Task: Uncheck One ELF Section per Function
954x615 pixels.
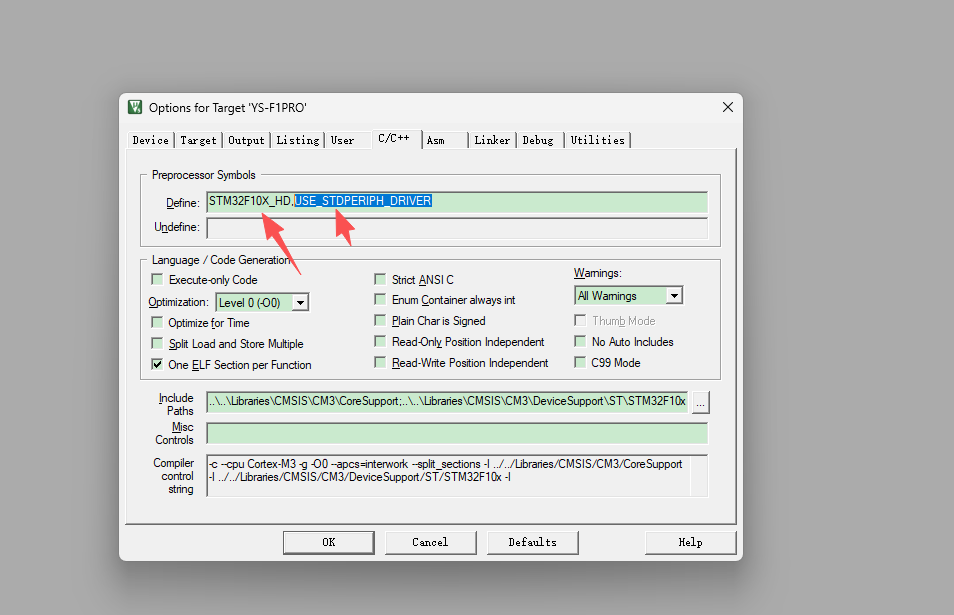Action: (x=157, y=364)
